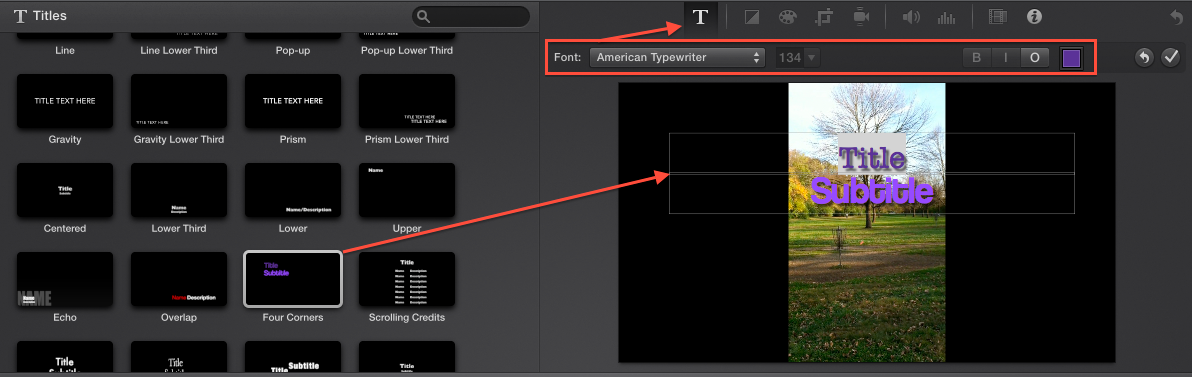Screen dimensions: 1192x377
Task: Select the Scrolling Credits title thumbnail
Action: point(407,279)
